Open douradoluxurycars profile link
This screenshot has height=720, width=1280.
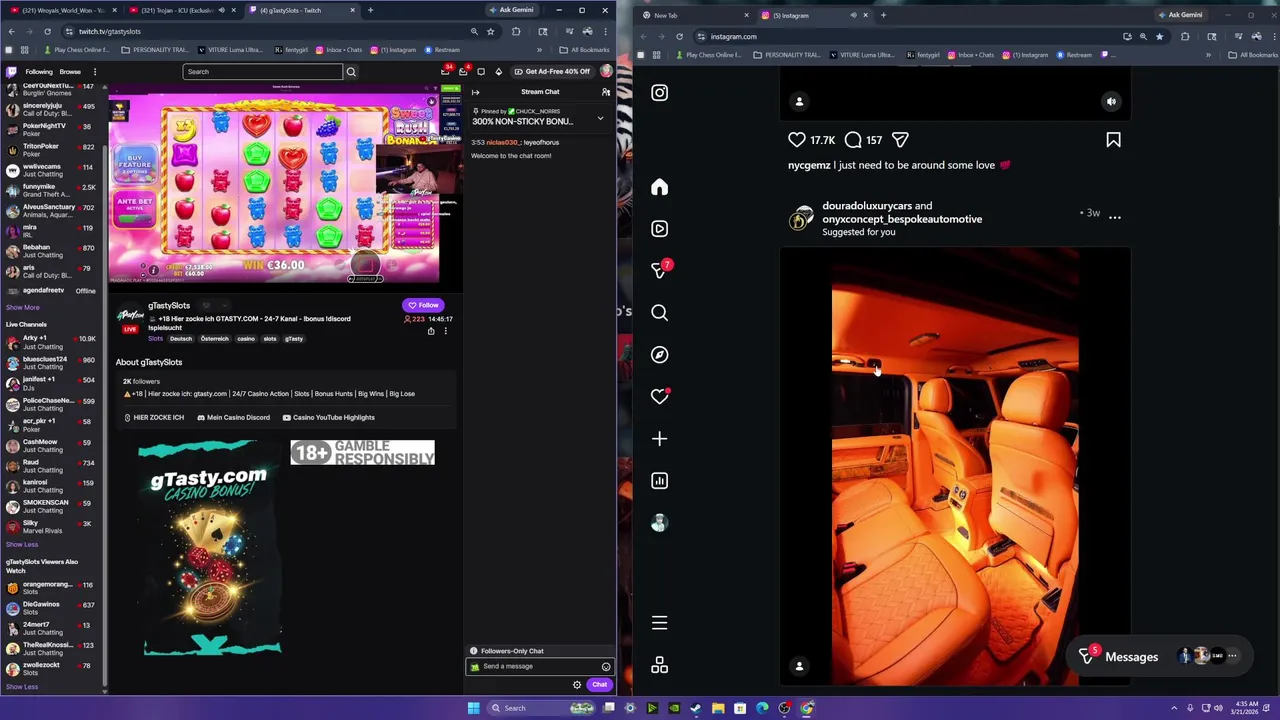click(867, 206)
